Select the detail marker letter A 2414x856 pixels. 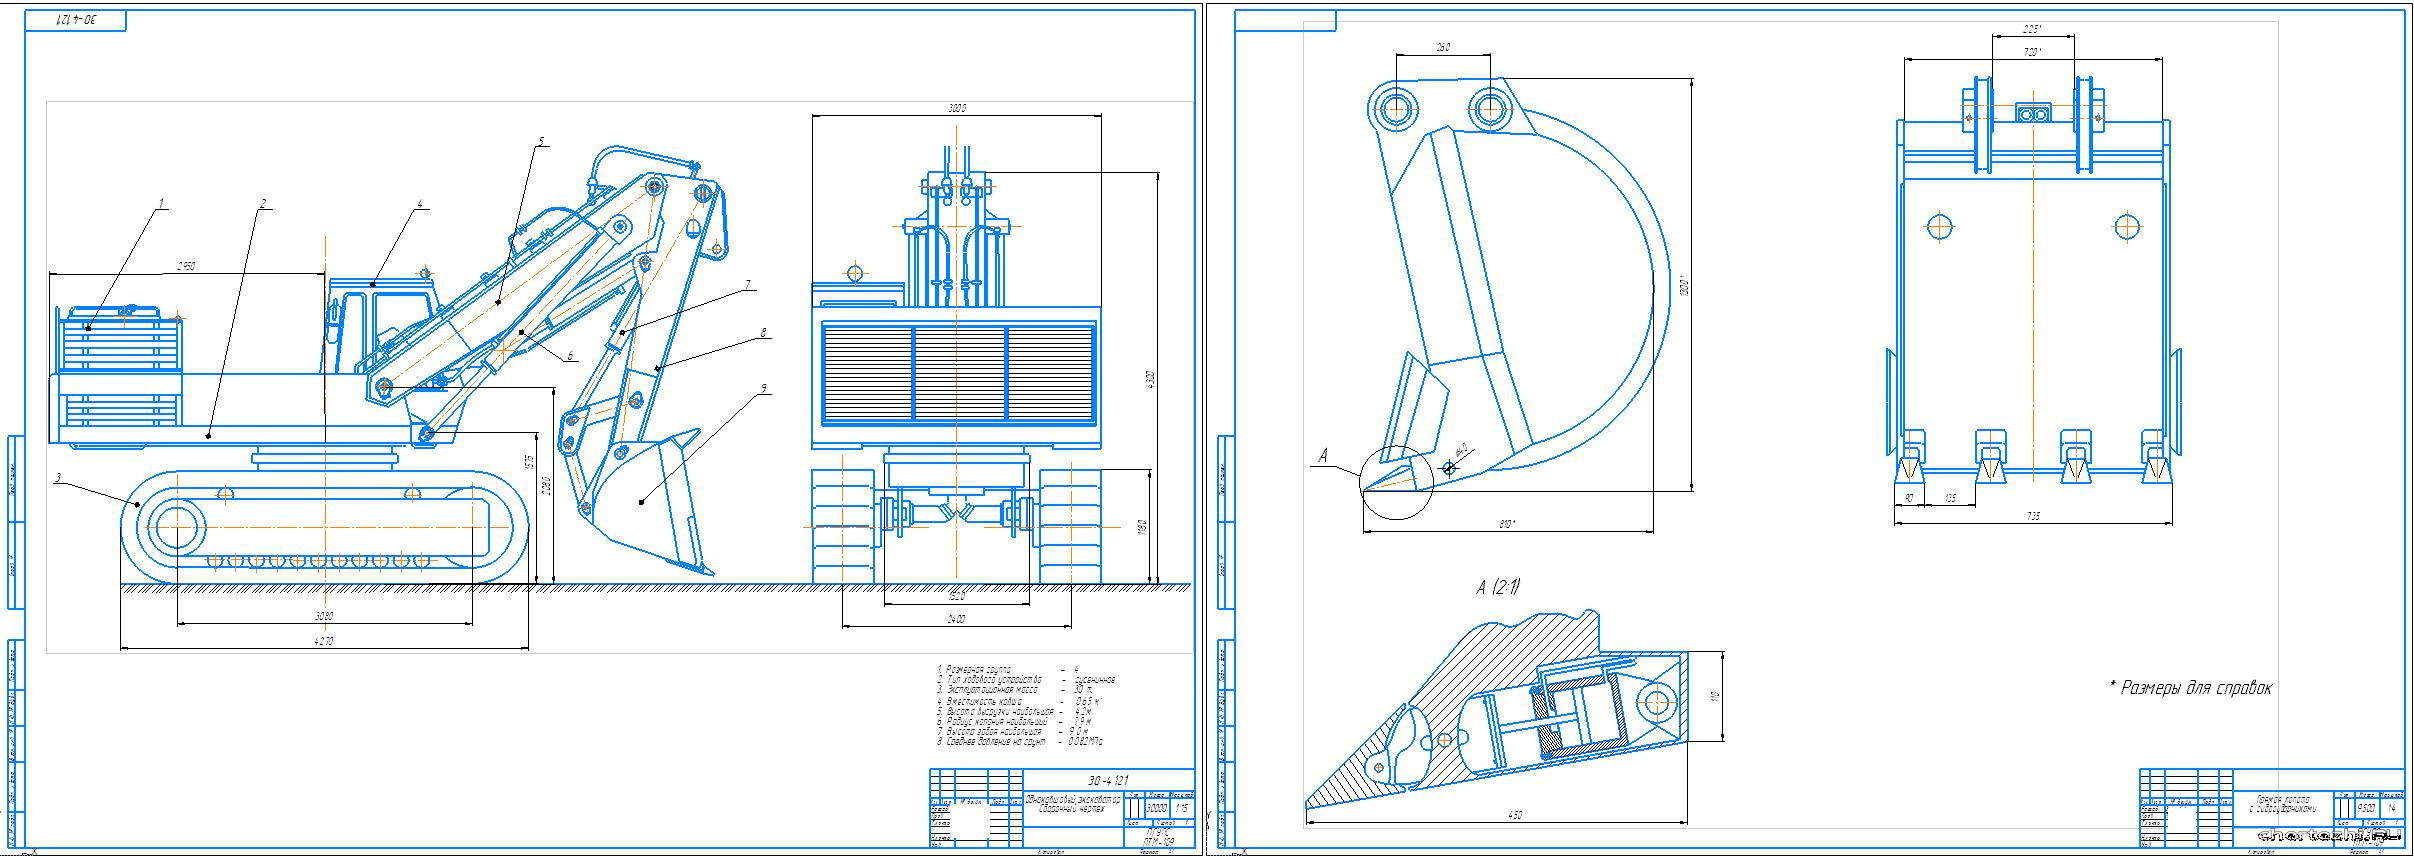[1323, 456]
